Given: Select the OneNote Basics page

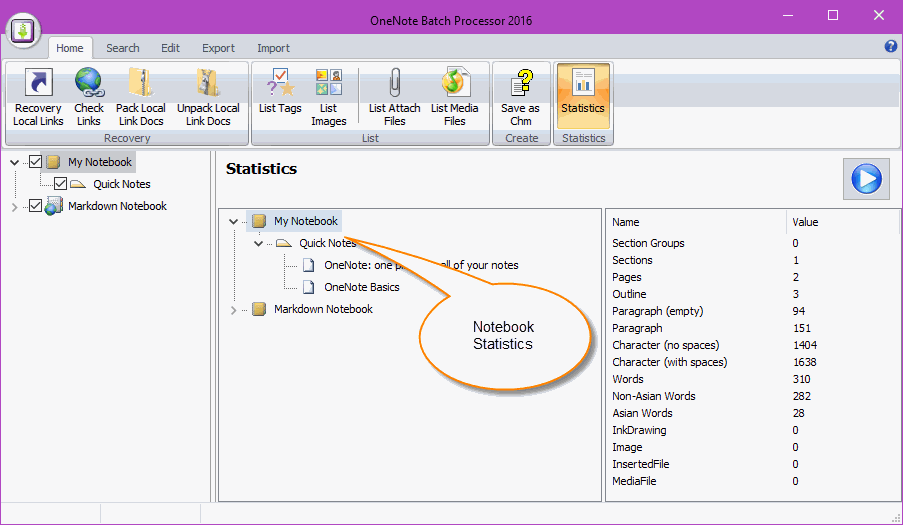Looking at the screenshot, I should pyautogui.click(x=362, y=287).
